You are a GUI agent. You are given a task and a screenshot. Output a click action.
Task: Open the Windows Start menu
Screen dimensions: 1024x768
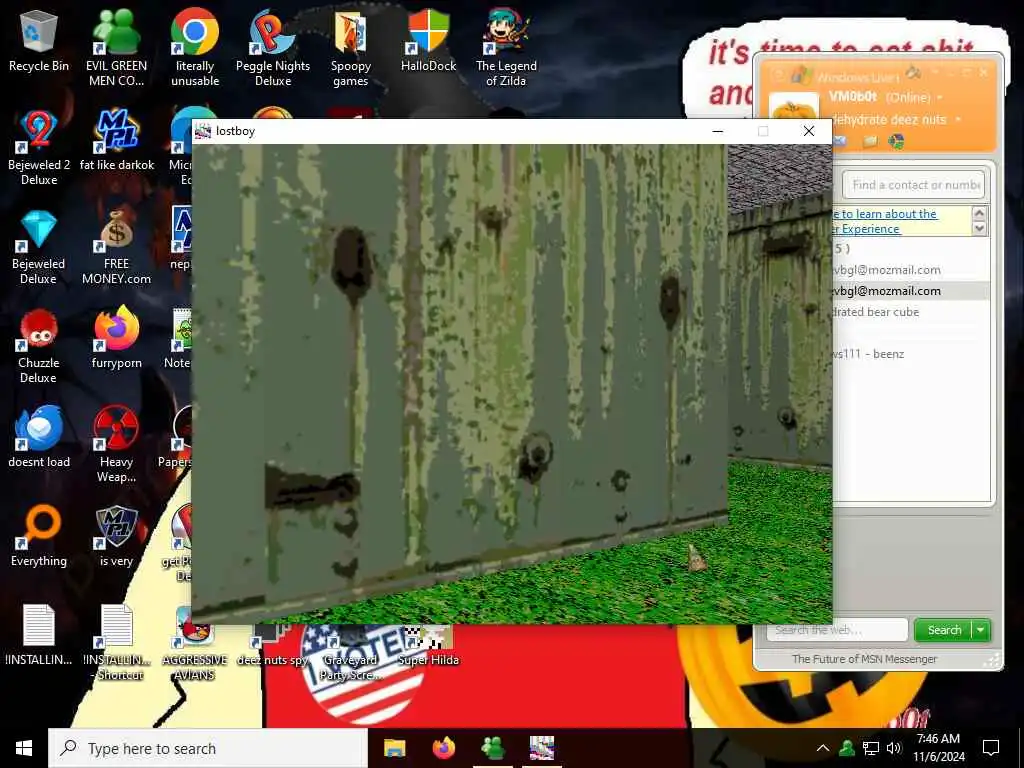(x=24, y=748)
